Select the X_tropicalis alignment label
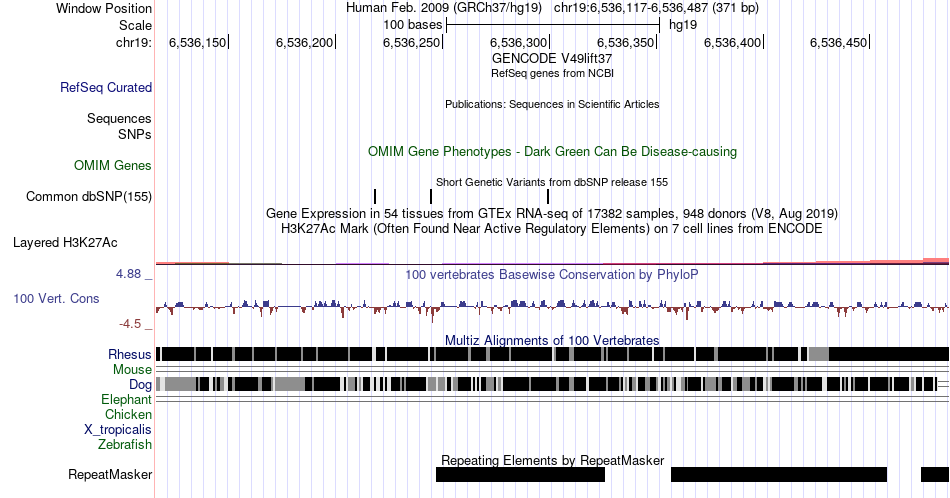The height and width of the screenshot is (498, 950). [x=118, y=430]
